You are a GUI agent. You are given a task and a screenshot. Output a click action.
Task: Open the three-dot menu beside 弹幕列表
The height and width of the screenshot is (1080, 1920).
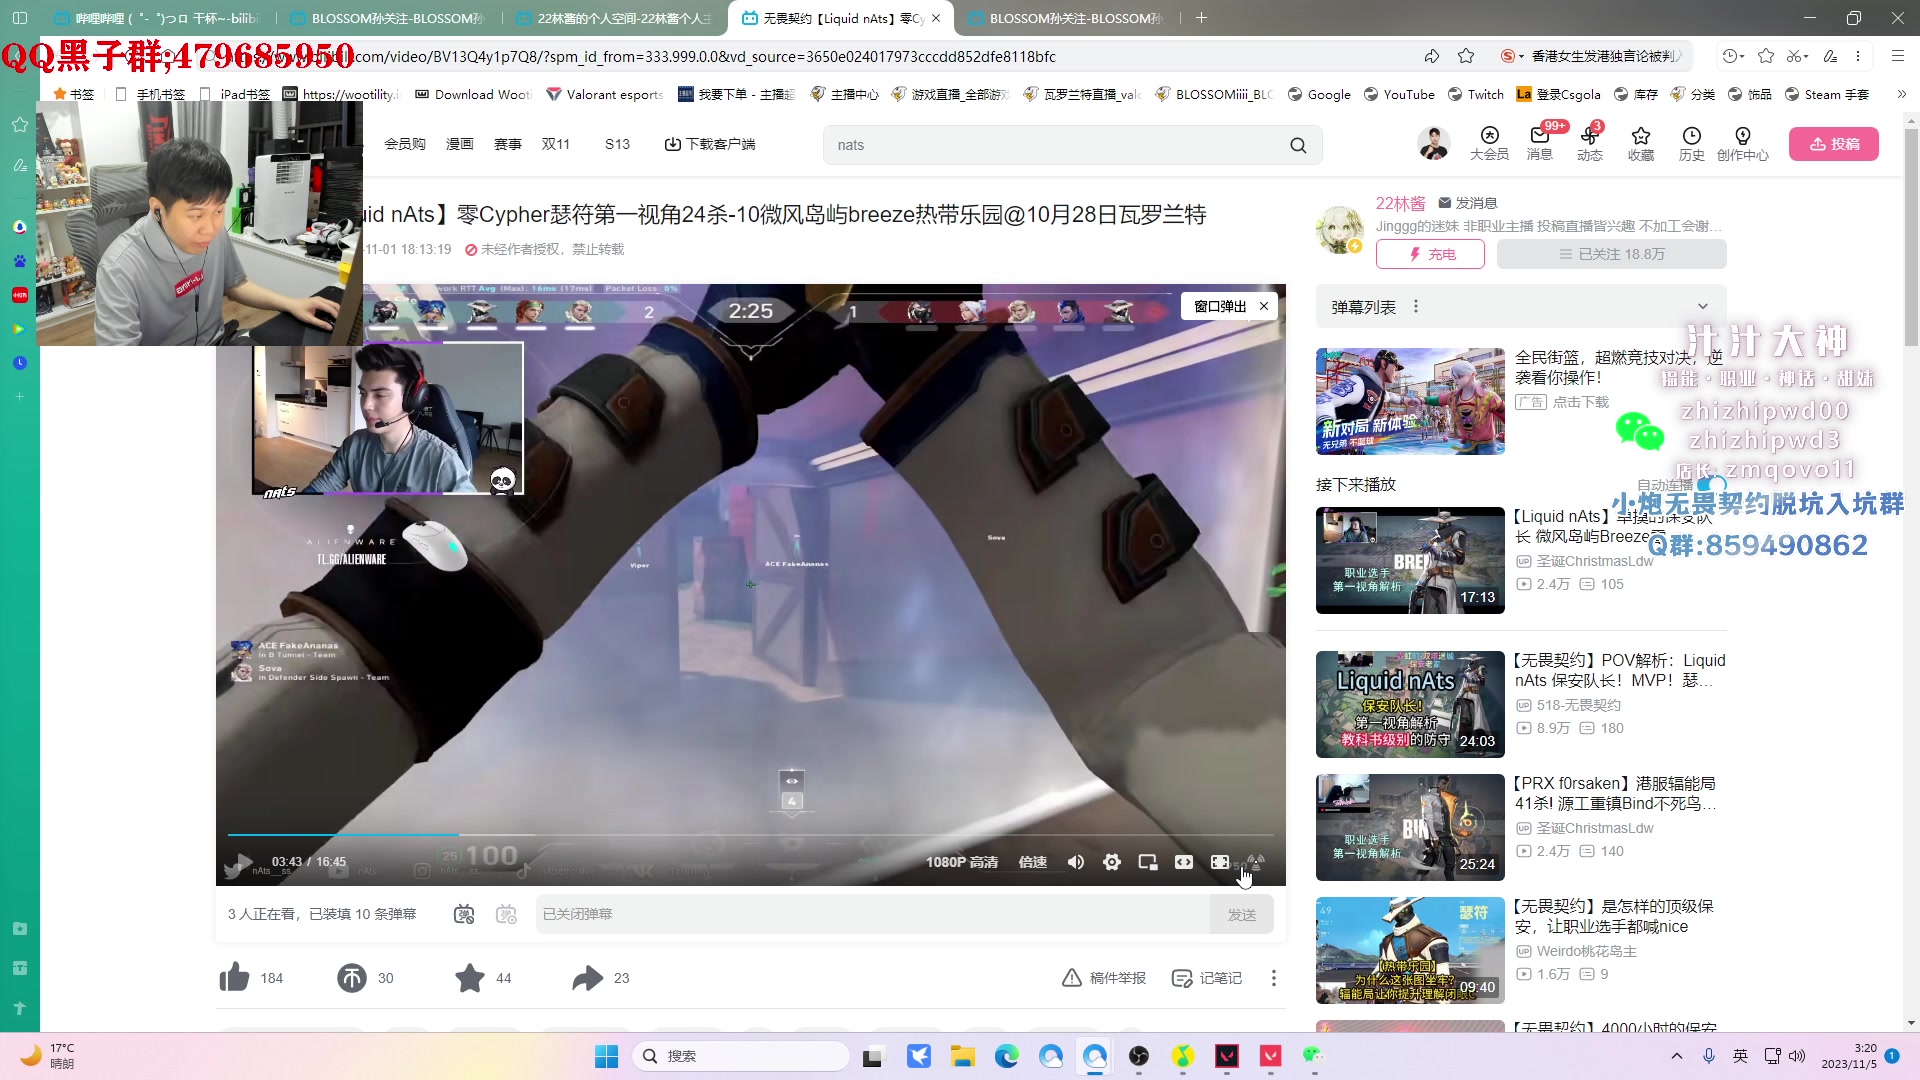[1416, 307]
